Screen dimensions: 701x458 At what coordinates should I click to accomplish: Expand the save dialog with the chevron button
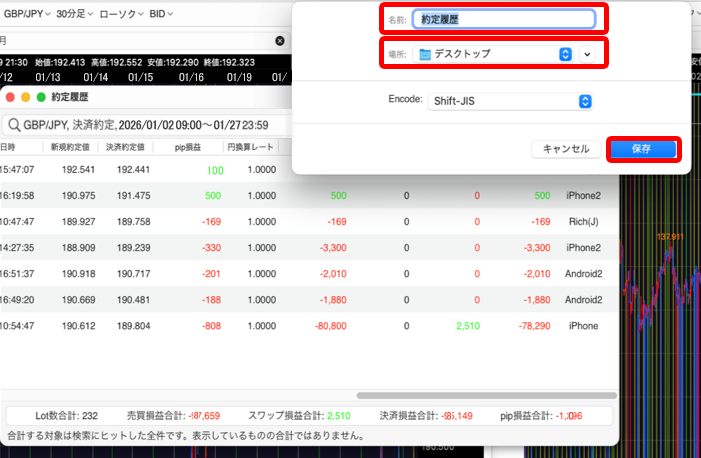588,54
